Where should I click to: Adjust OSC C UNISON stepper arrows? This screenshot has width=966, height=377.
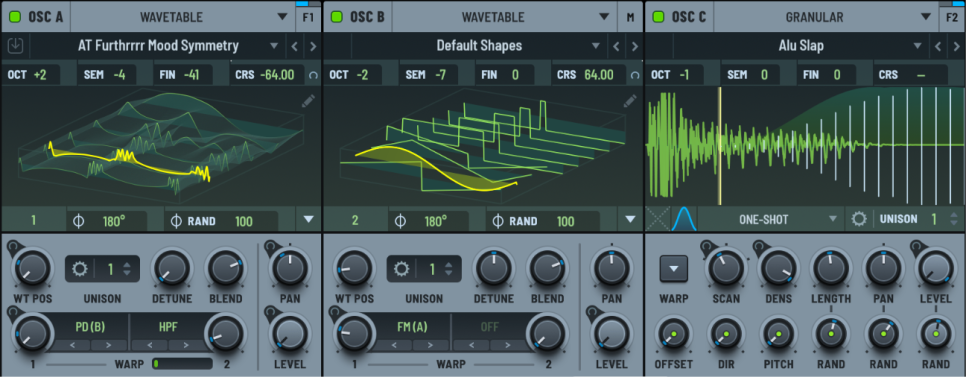(954, 219)
